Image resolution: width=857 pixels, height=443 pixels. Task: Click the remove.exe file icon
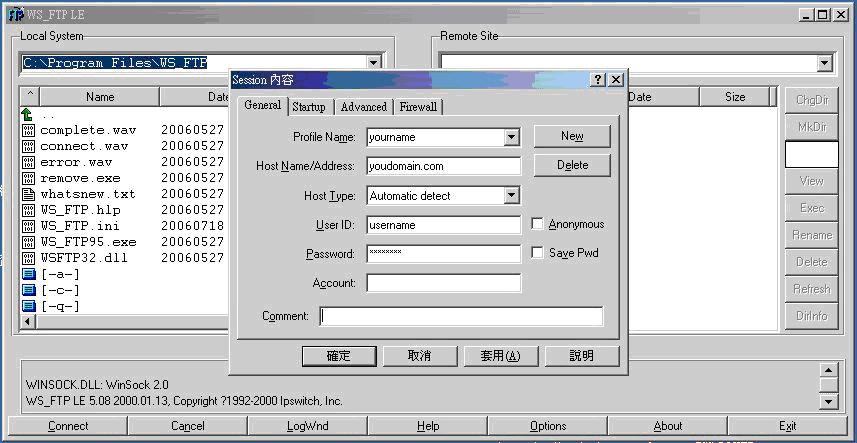click(x=28, y=178)
